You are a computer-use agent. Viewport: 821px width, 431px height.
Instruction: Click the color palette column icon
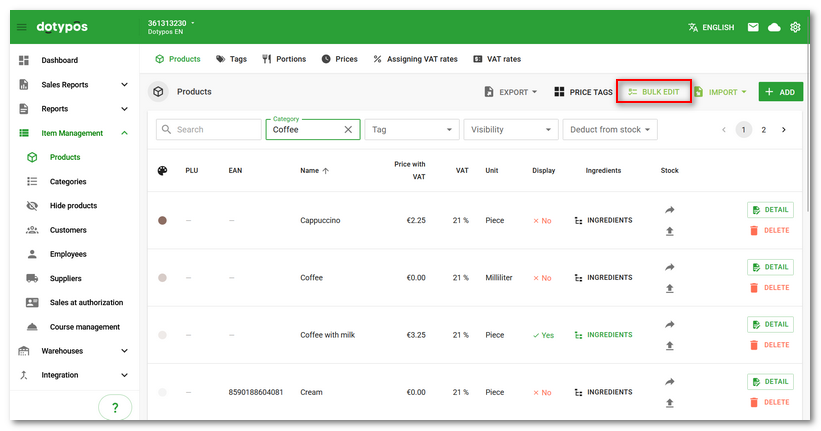click(x=163, y=170)
